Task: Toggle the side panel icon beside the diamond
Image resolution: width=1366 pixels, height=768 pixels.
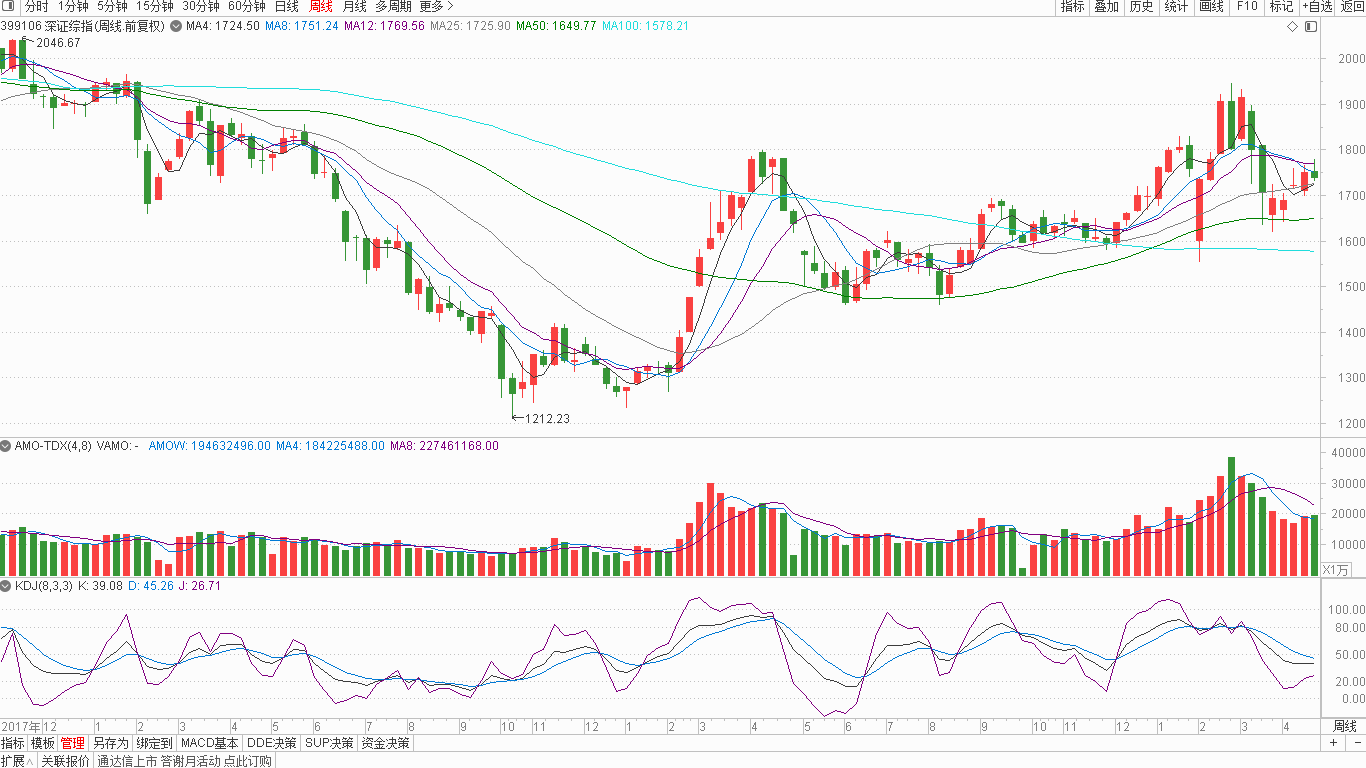Action: pos(1311,26)
